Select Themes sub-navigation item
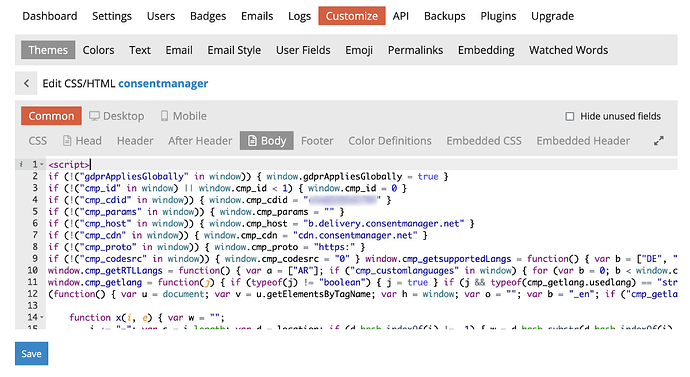 [48, 50]
